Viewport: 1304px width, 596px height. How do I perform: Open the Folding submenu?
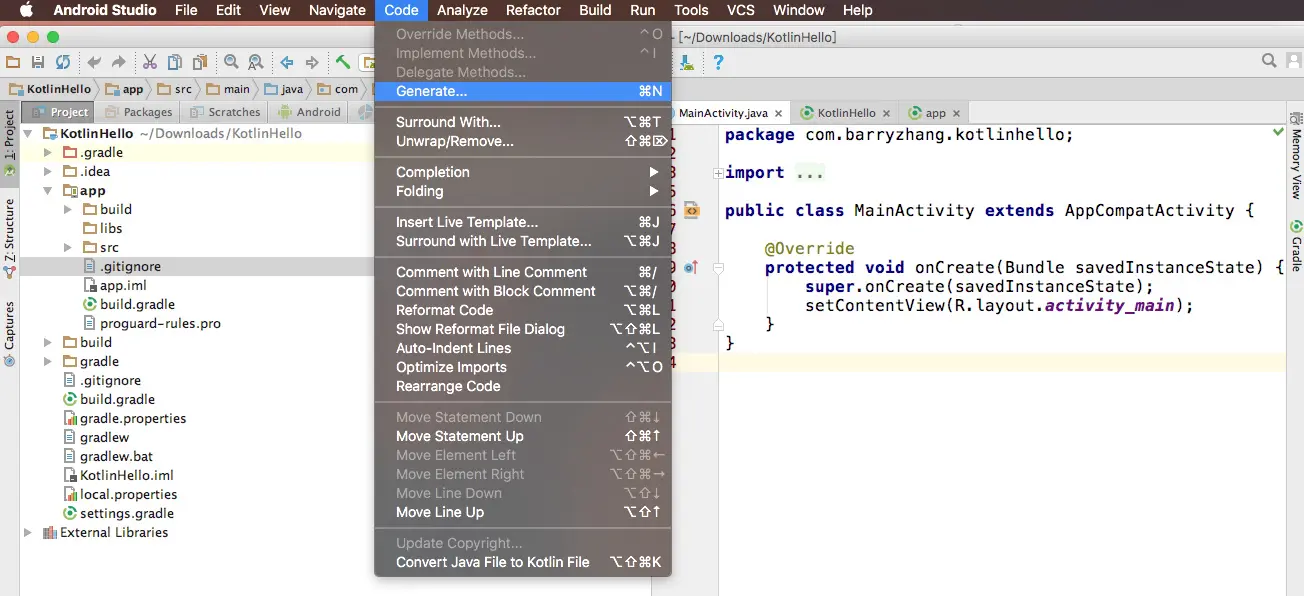[523, 191]
